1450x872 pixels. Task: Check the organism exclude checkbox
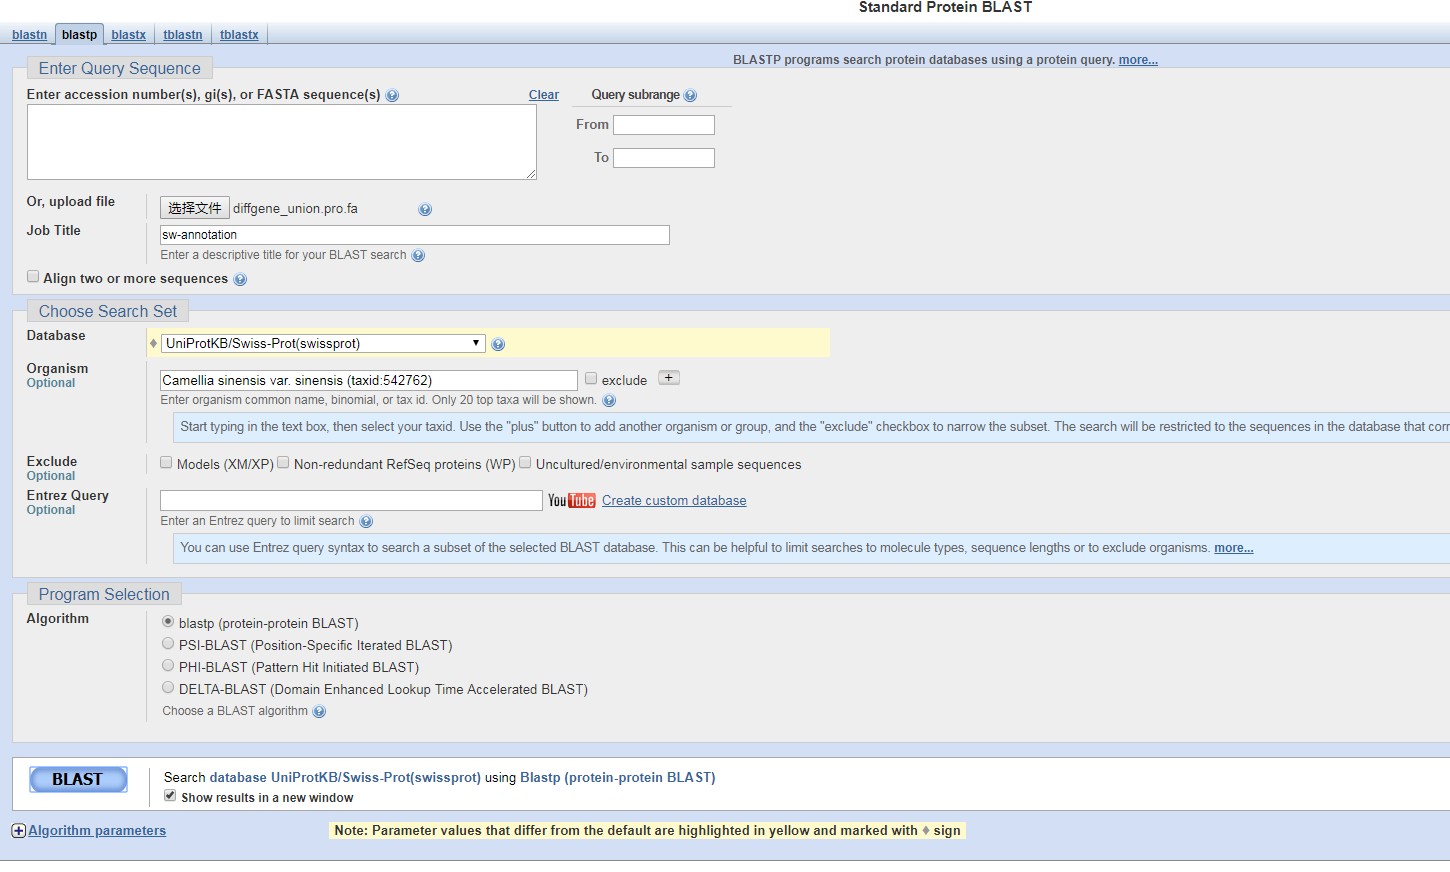coord(591,379)
